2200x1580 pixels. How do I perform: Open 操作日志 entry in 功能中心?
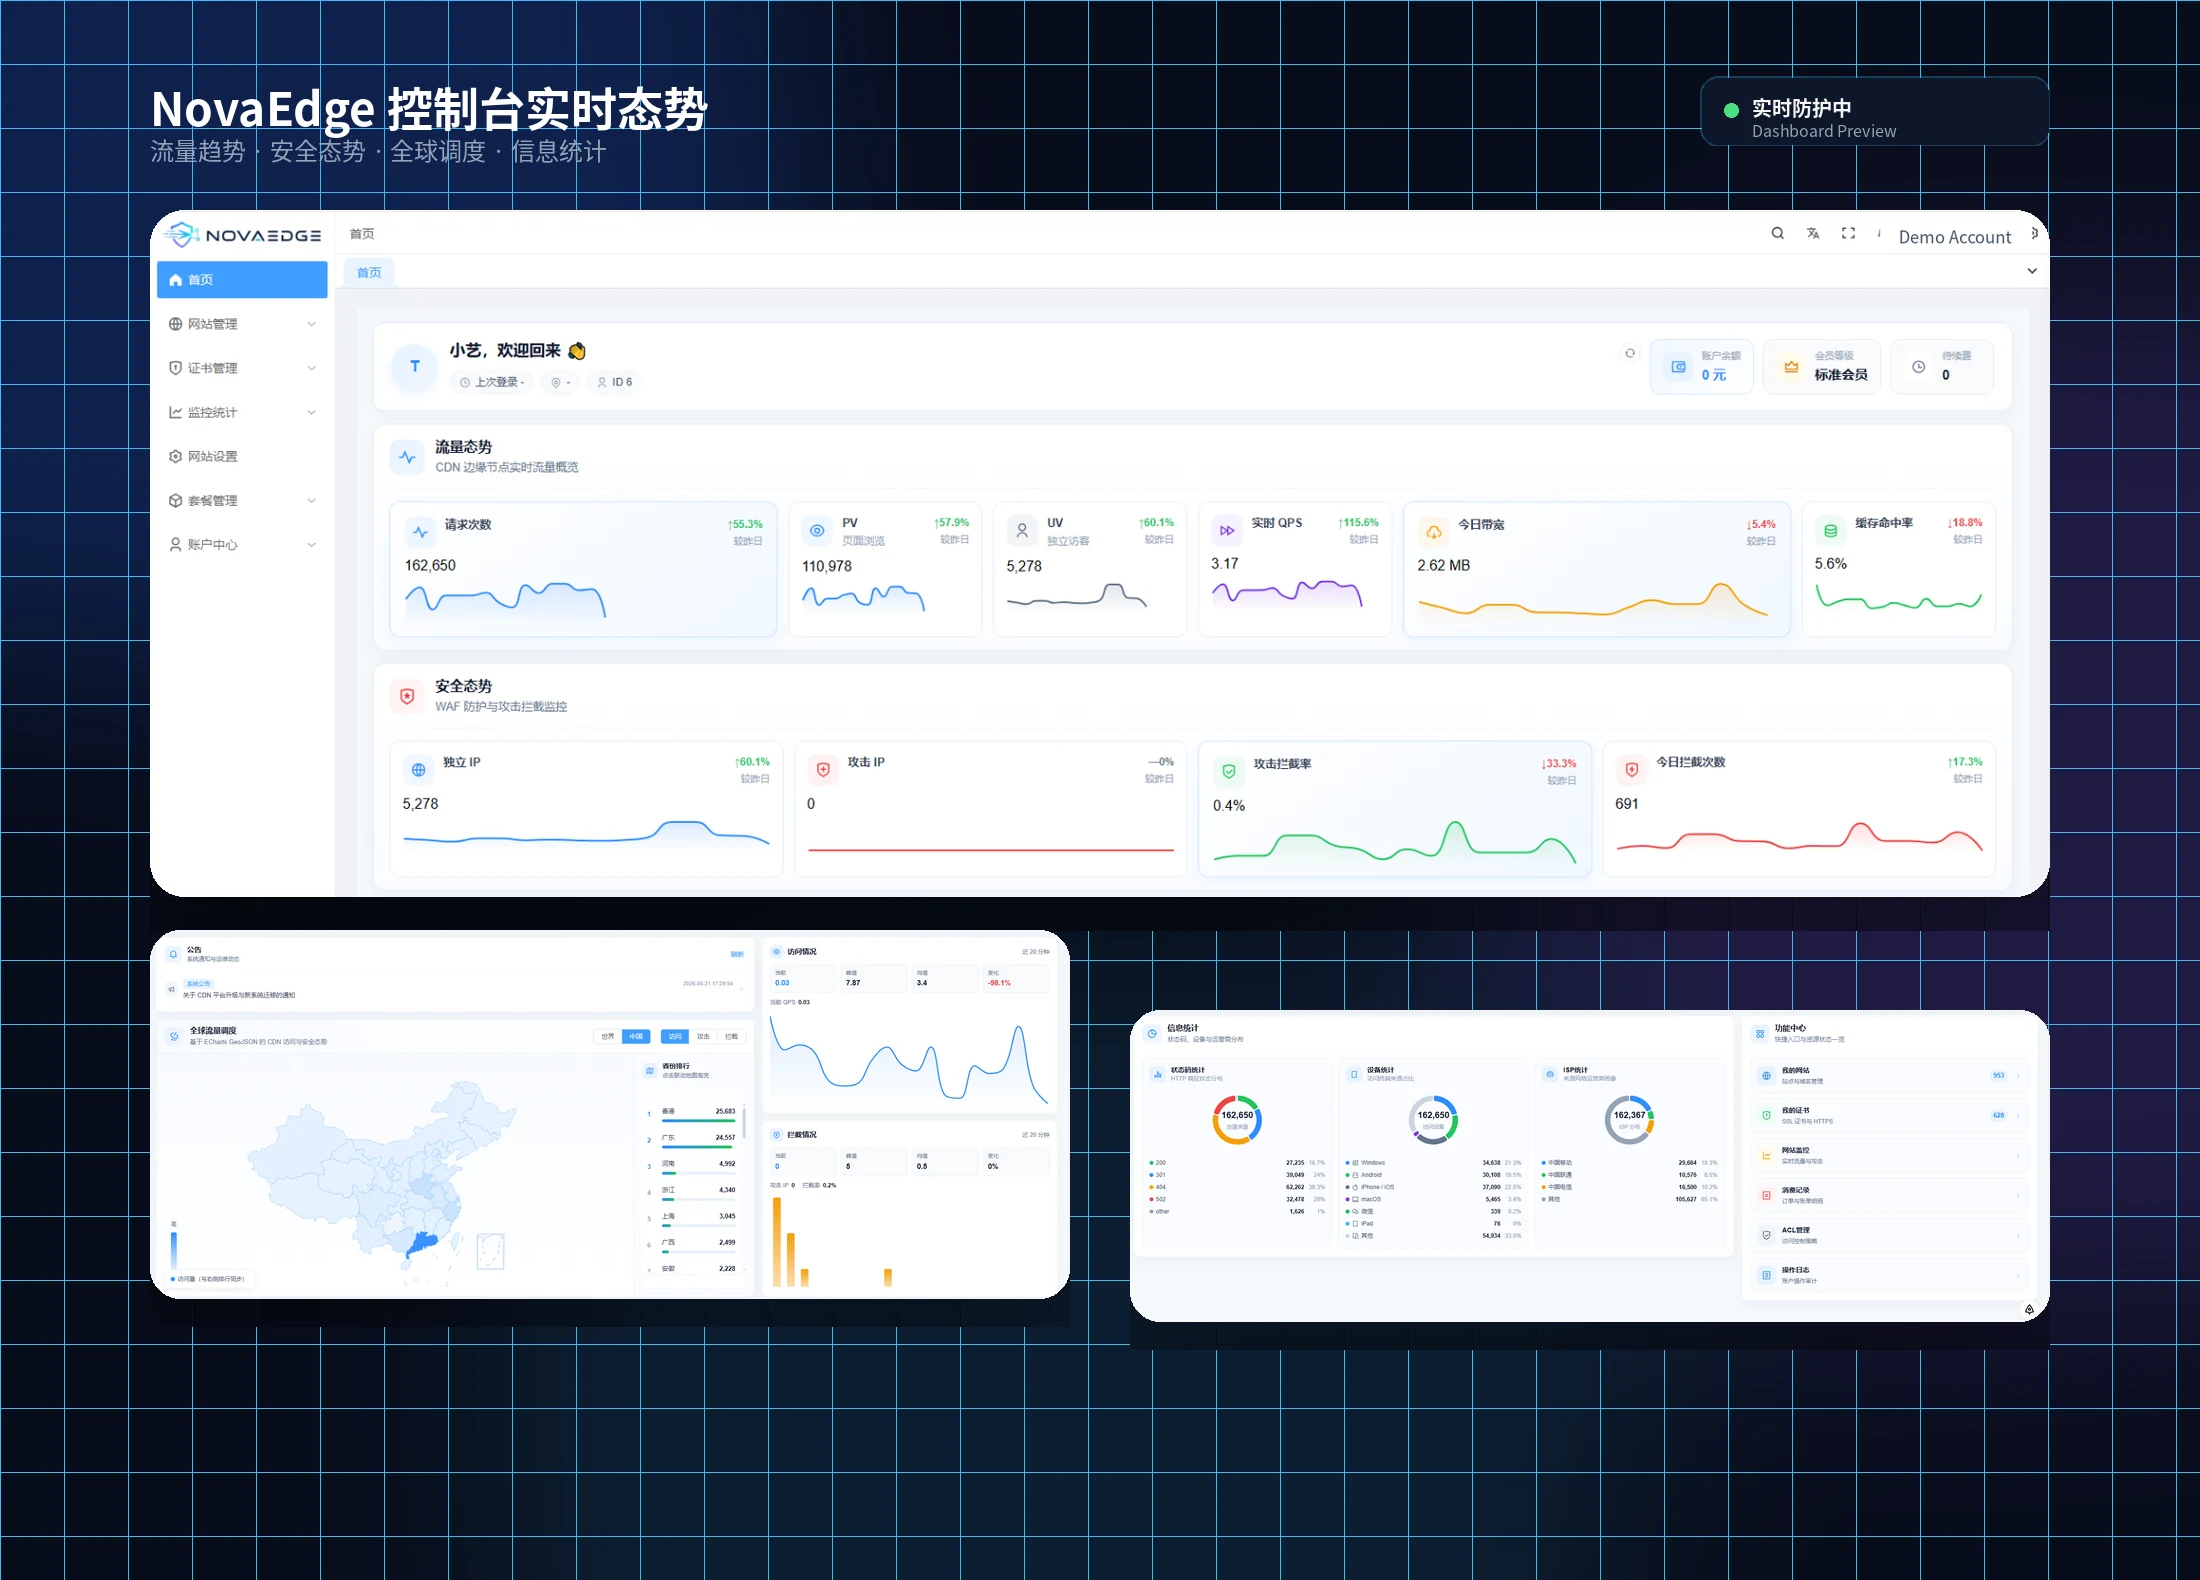[x=1889, y=1275]
